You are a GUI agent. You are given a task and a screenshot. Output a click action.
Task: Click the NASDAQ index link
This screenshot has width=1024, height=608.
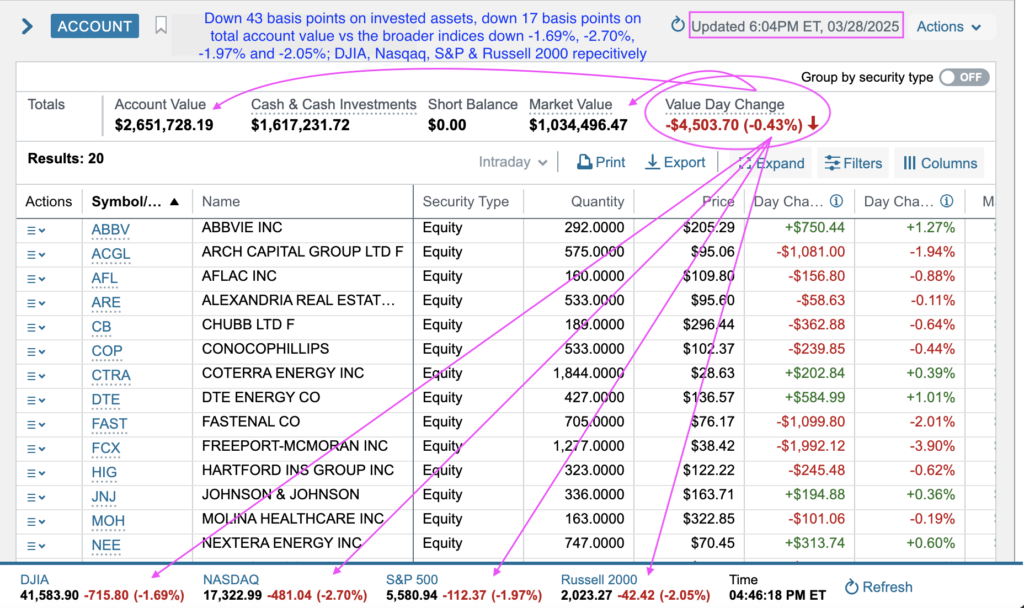point(231,579)
